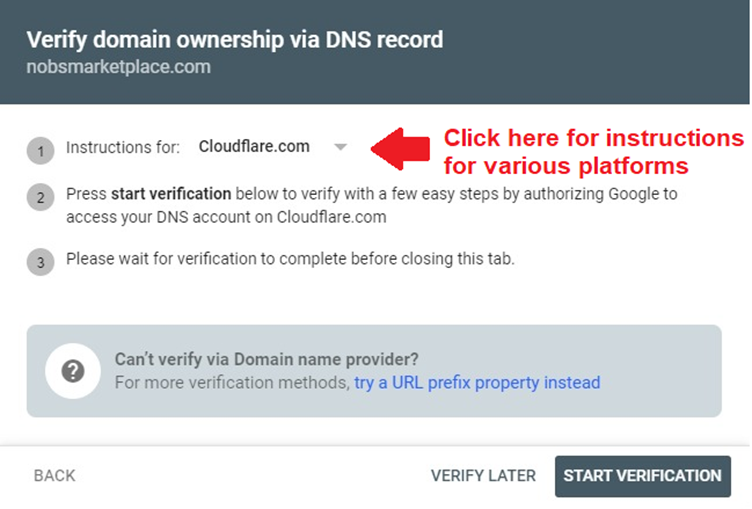Click the 'Can't verify via Domain name provider?' heading
This screenshot has width=752, height=509.
(266, 359)
